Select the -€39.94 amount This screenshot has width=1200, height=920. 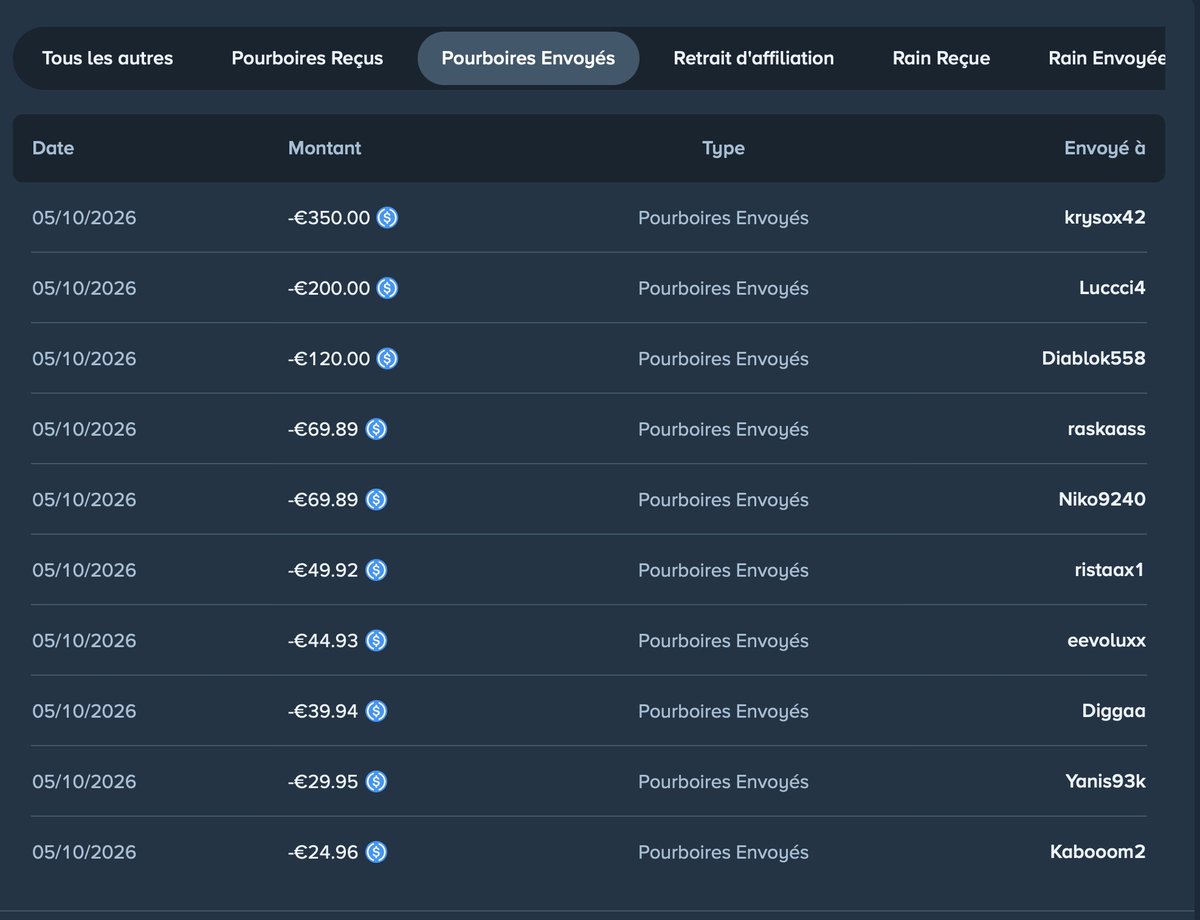click(323, 711)
